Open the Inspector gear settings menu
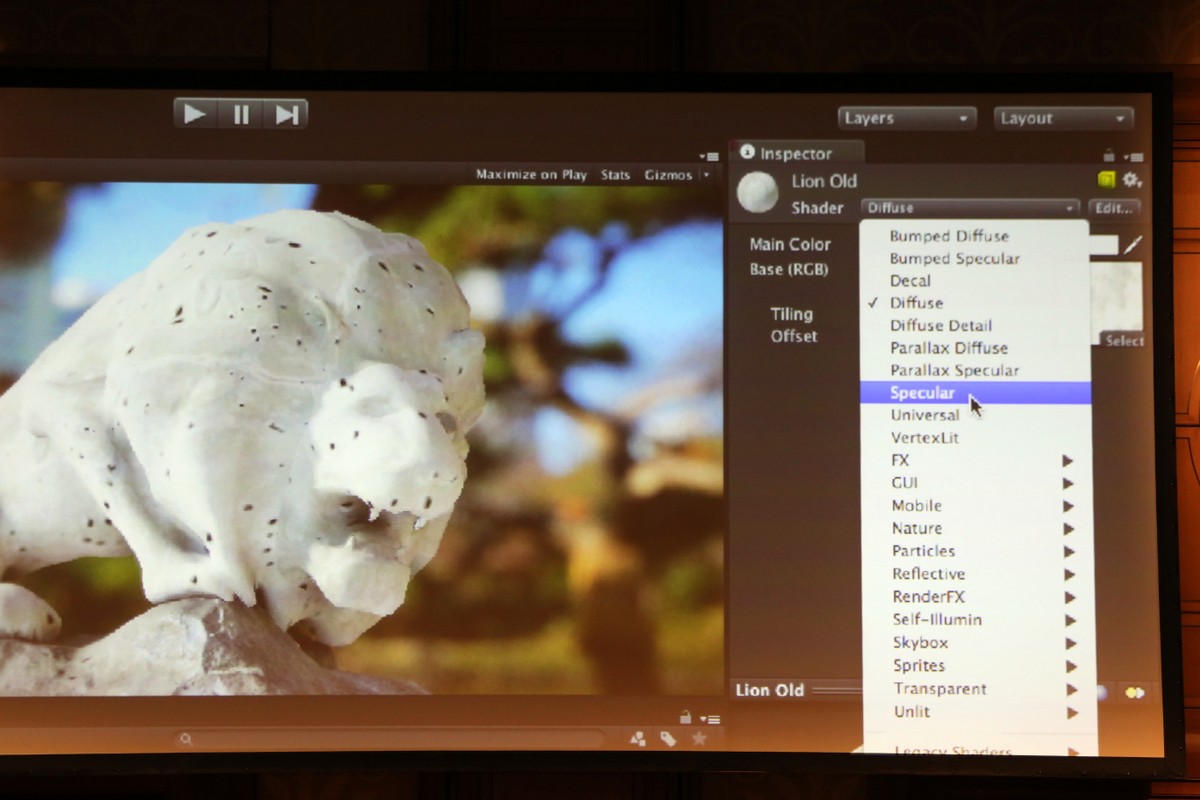The width and height of the screenshot is (1200, 800). point(1131,180)
